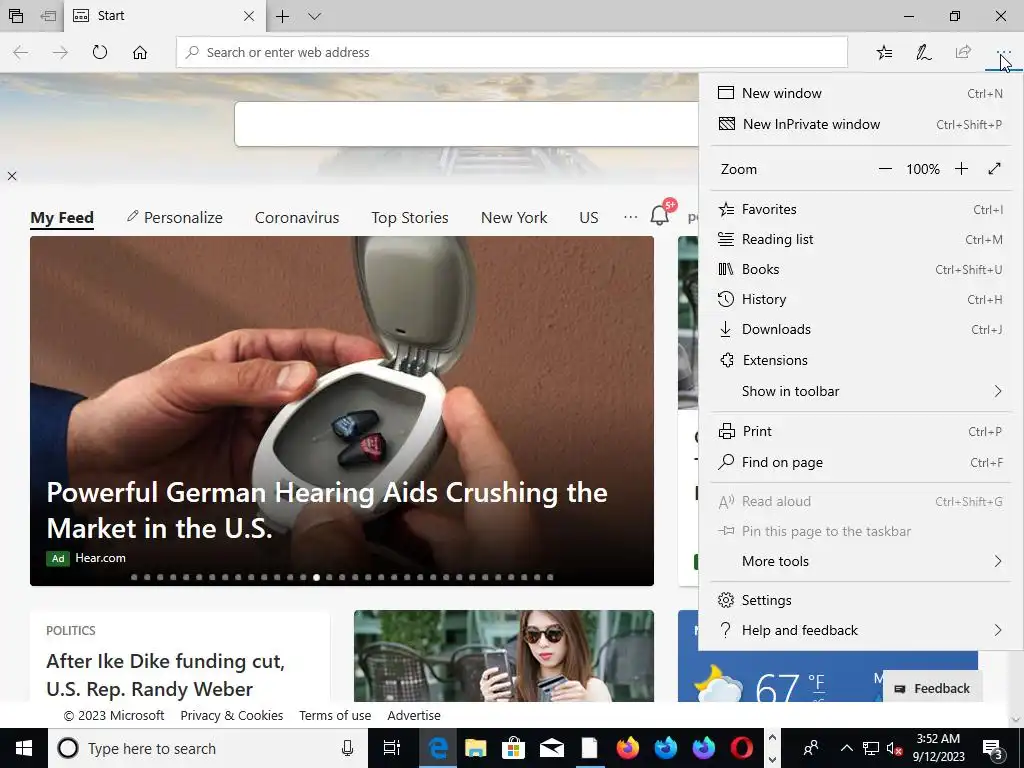1024x768 pixels.
Task: Open Privacy & Cookies link
Action: click(x=232, y=716)
